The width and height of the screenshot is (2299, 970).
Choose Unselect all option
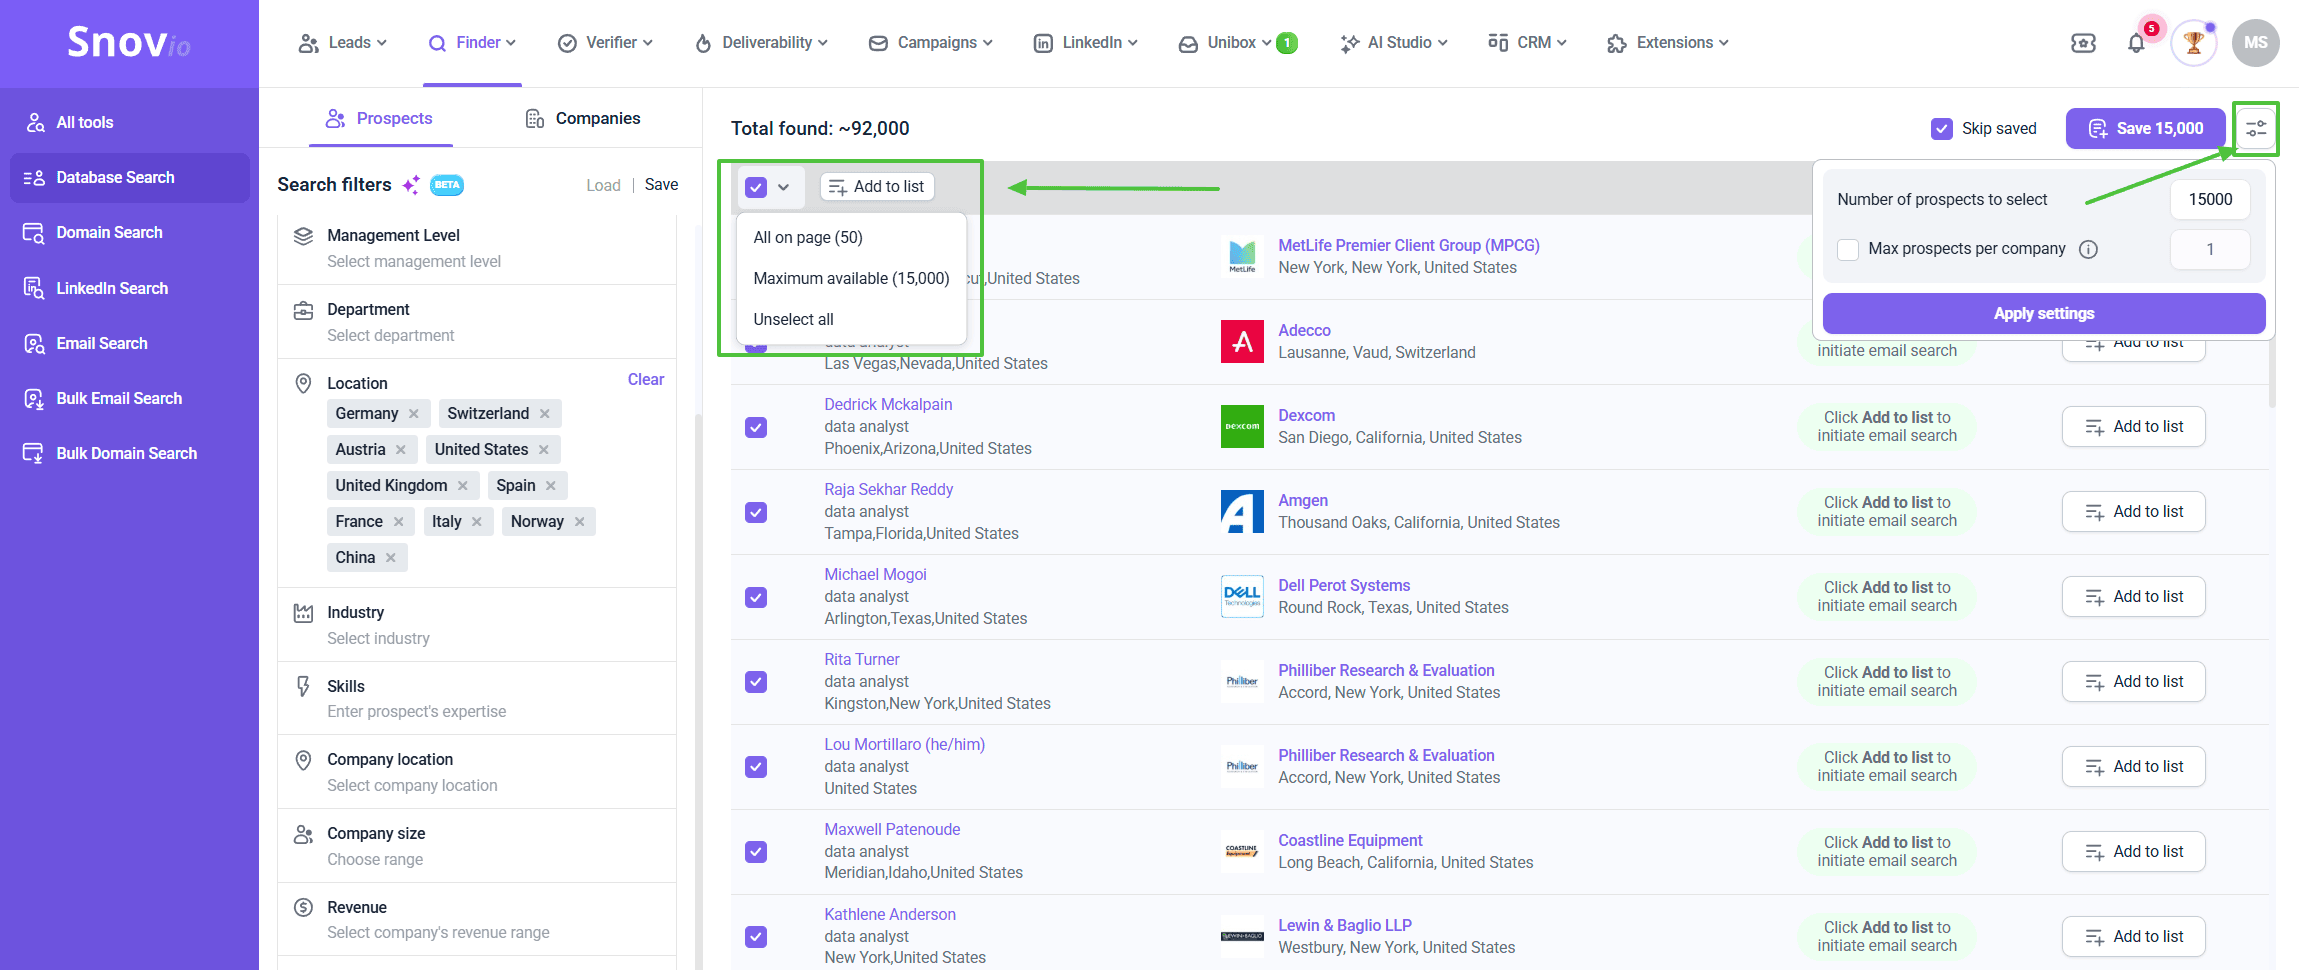coord(852,320)
